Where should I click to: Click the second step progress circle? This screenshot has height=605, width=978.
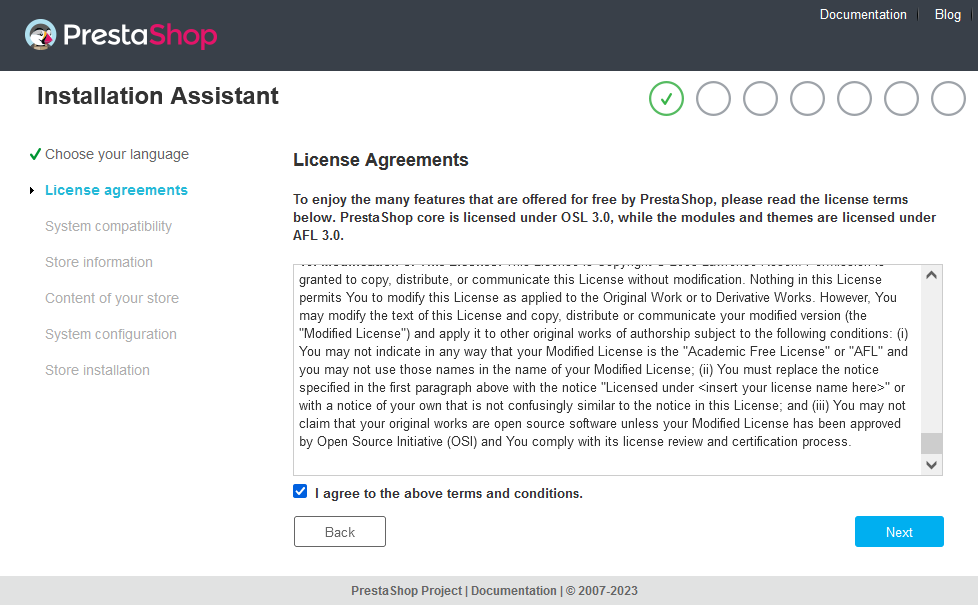tap(713, 98)
